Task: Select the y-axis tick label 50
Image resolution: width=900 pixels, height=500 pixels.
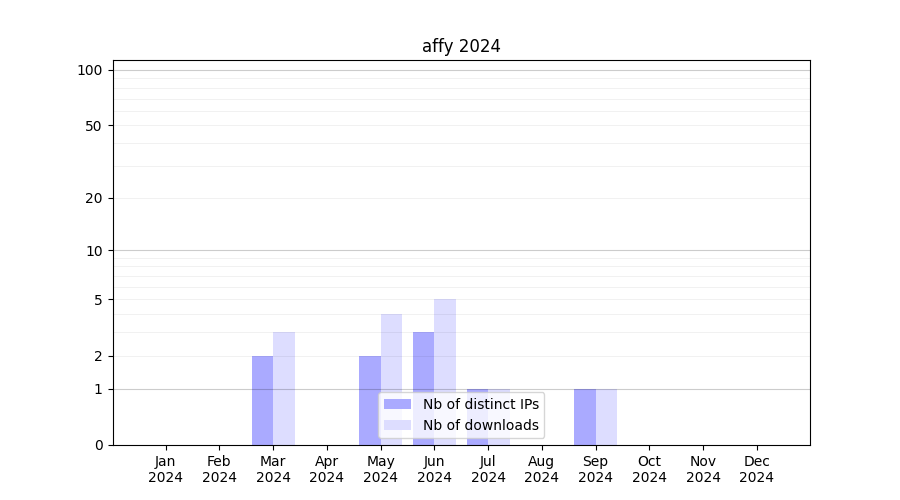Action: point(94,126)
